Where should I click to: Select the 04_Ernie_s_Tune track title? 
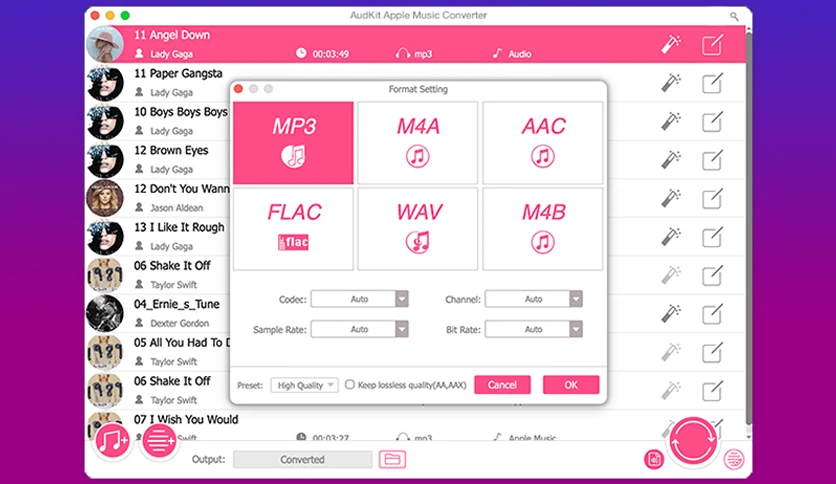click(176, 304)
